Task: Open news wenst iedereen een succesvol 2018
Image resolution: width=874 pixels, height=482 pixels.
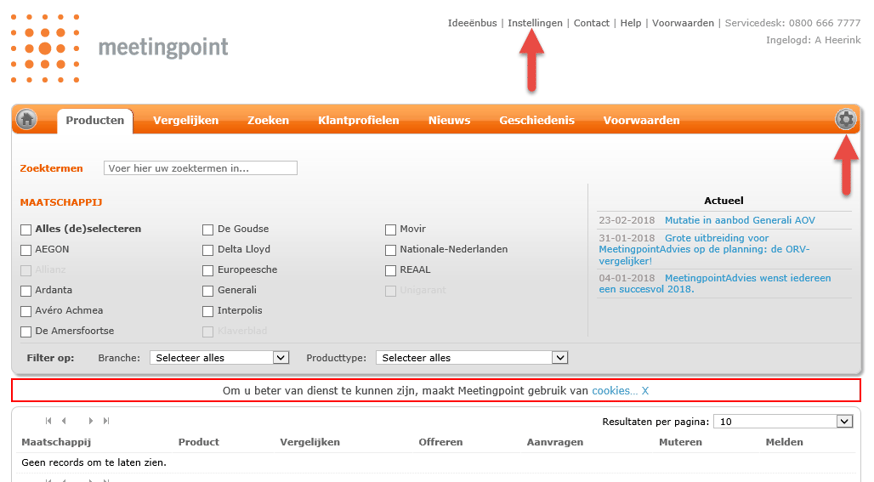Action: pos(715,283)
